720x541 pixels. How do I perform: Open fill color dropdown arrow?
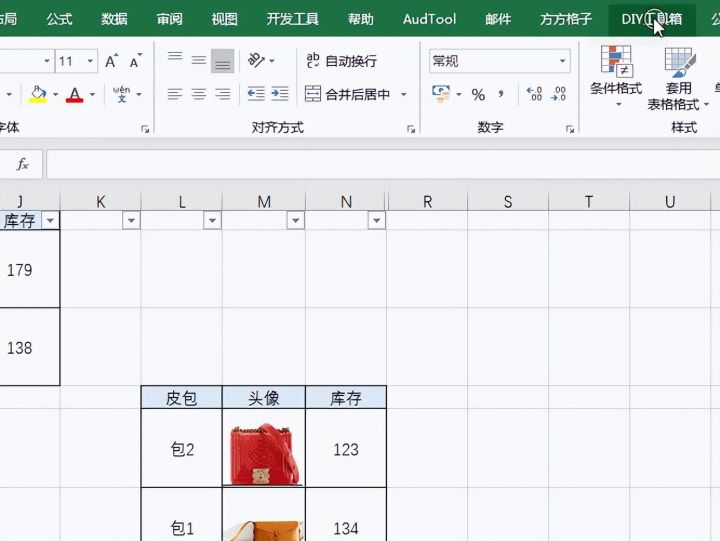pos(56,95)
